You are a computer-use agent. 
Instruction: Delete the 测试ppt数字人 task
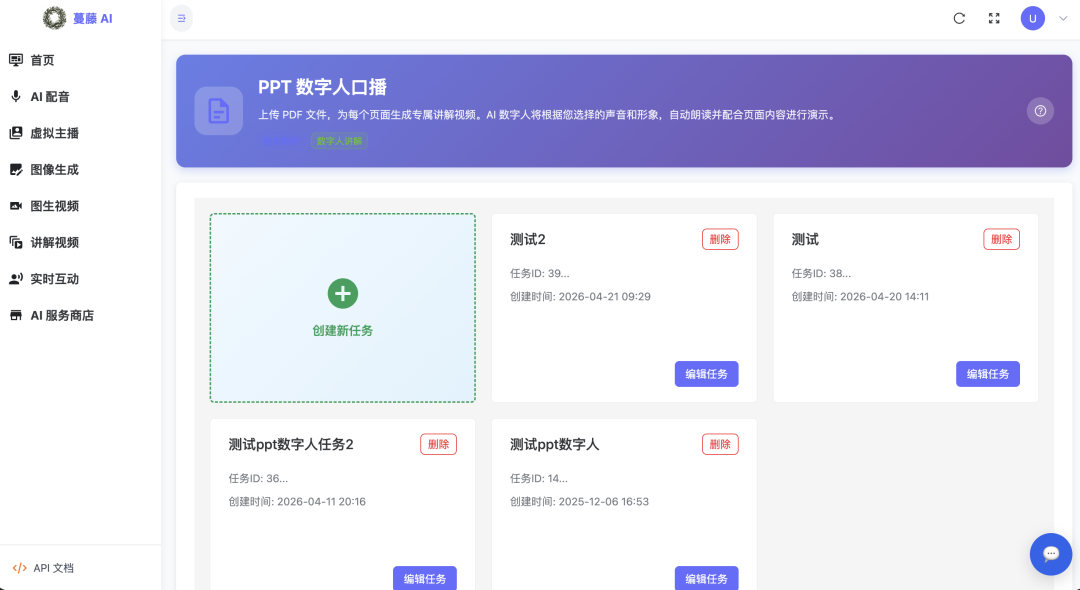[720, 444]
